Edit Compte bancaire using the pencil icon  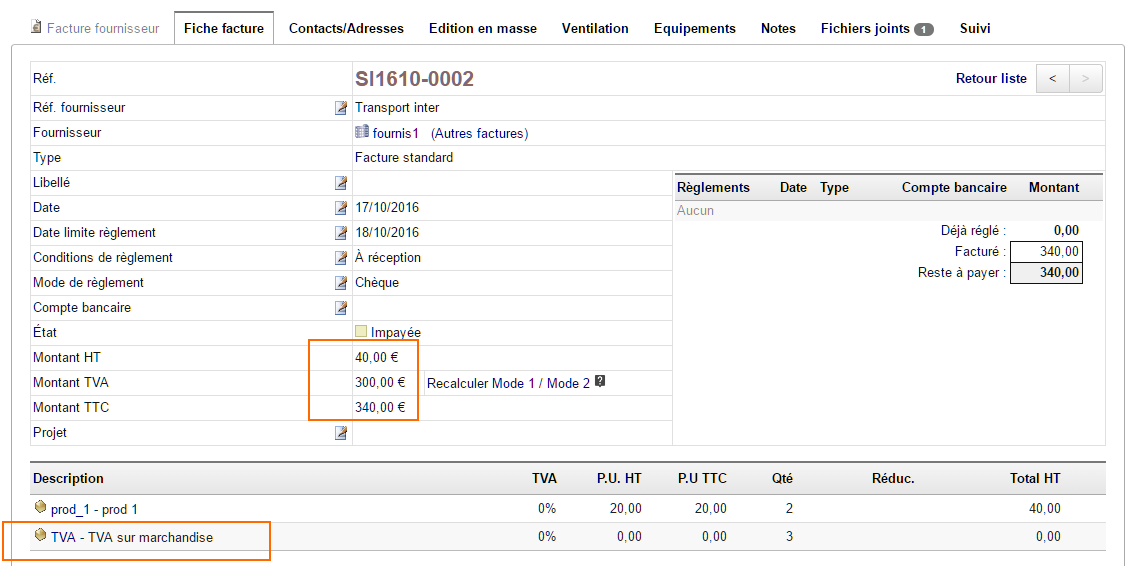click(x=341, y=308)
